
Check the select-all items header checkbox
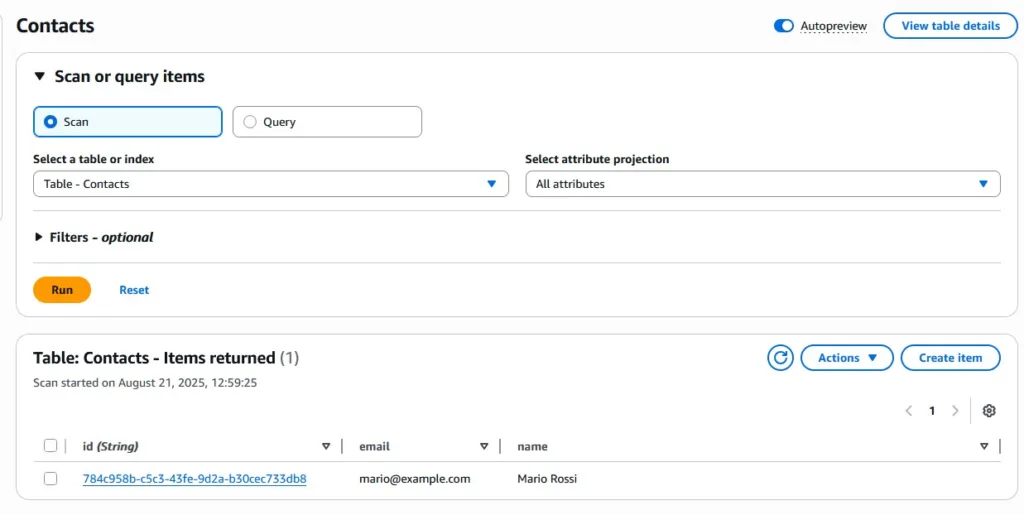pos(51,446)
